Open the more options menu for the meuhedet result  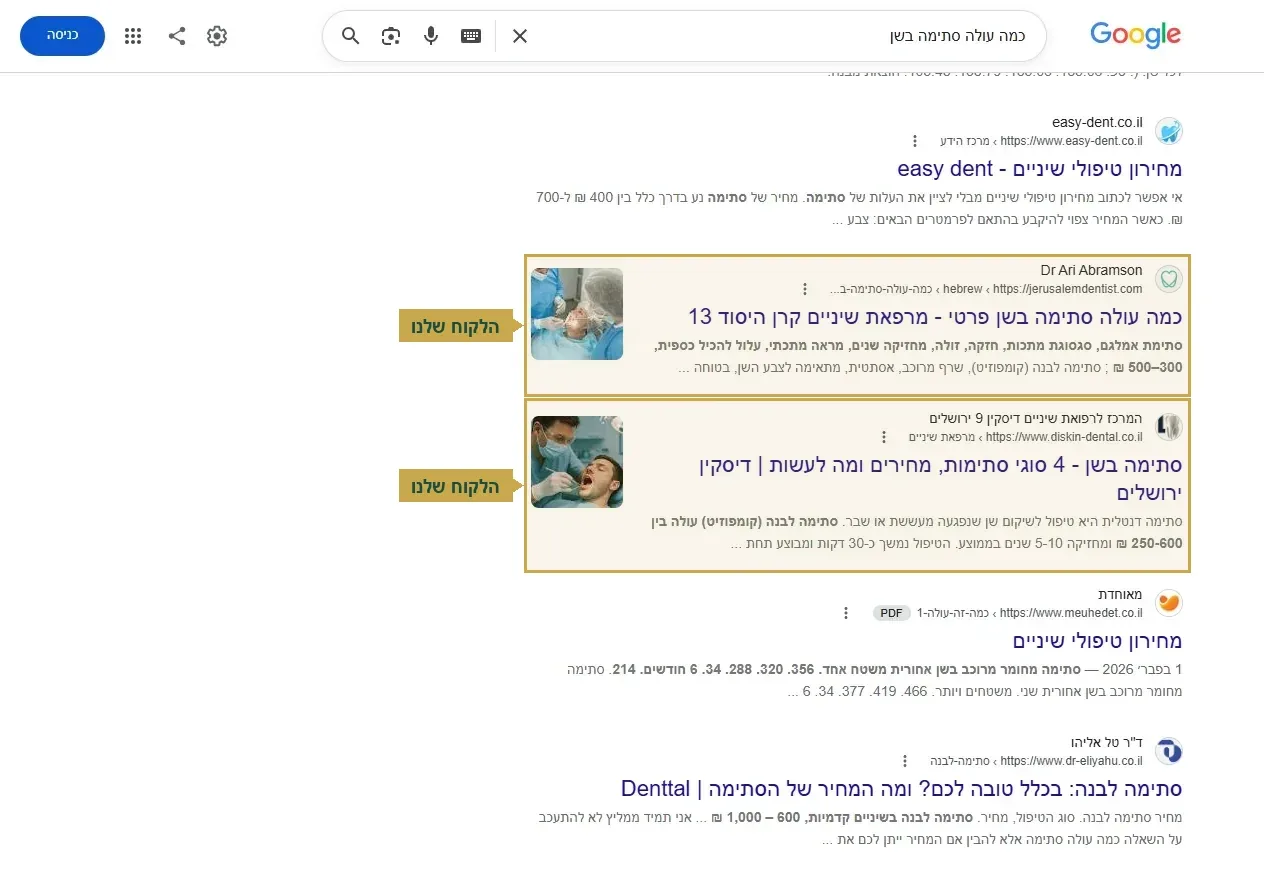point(846,613)
